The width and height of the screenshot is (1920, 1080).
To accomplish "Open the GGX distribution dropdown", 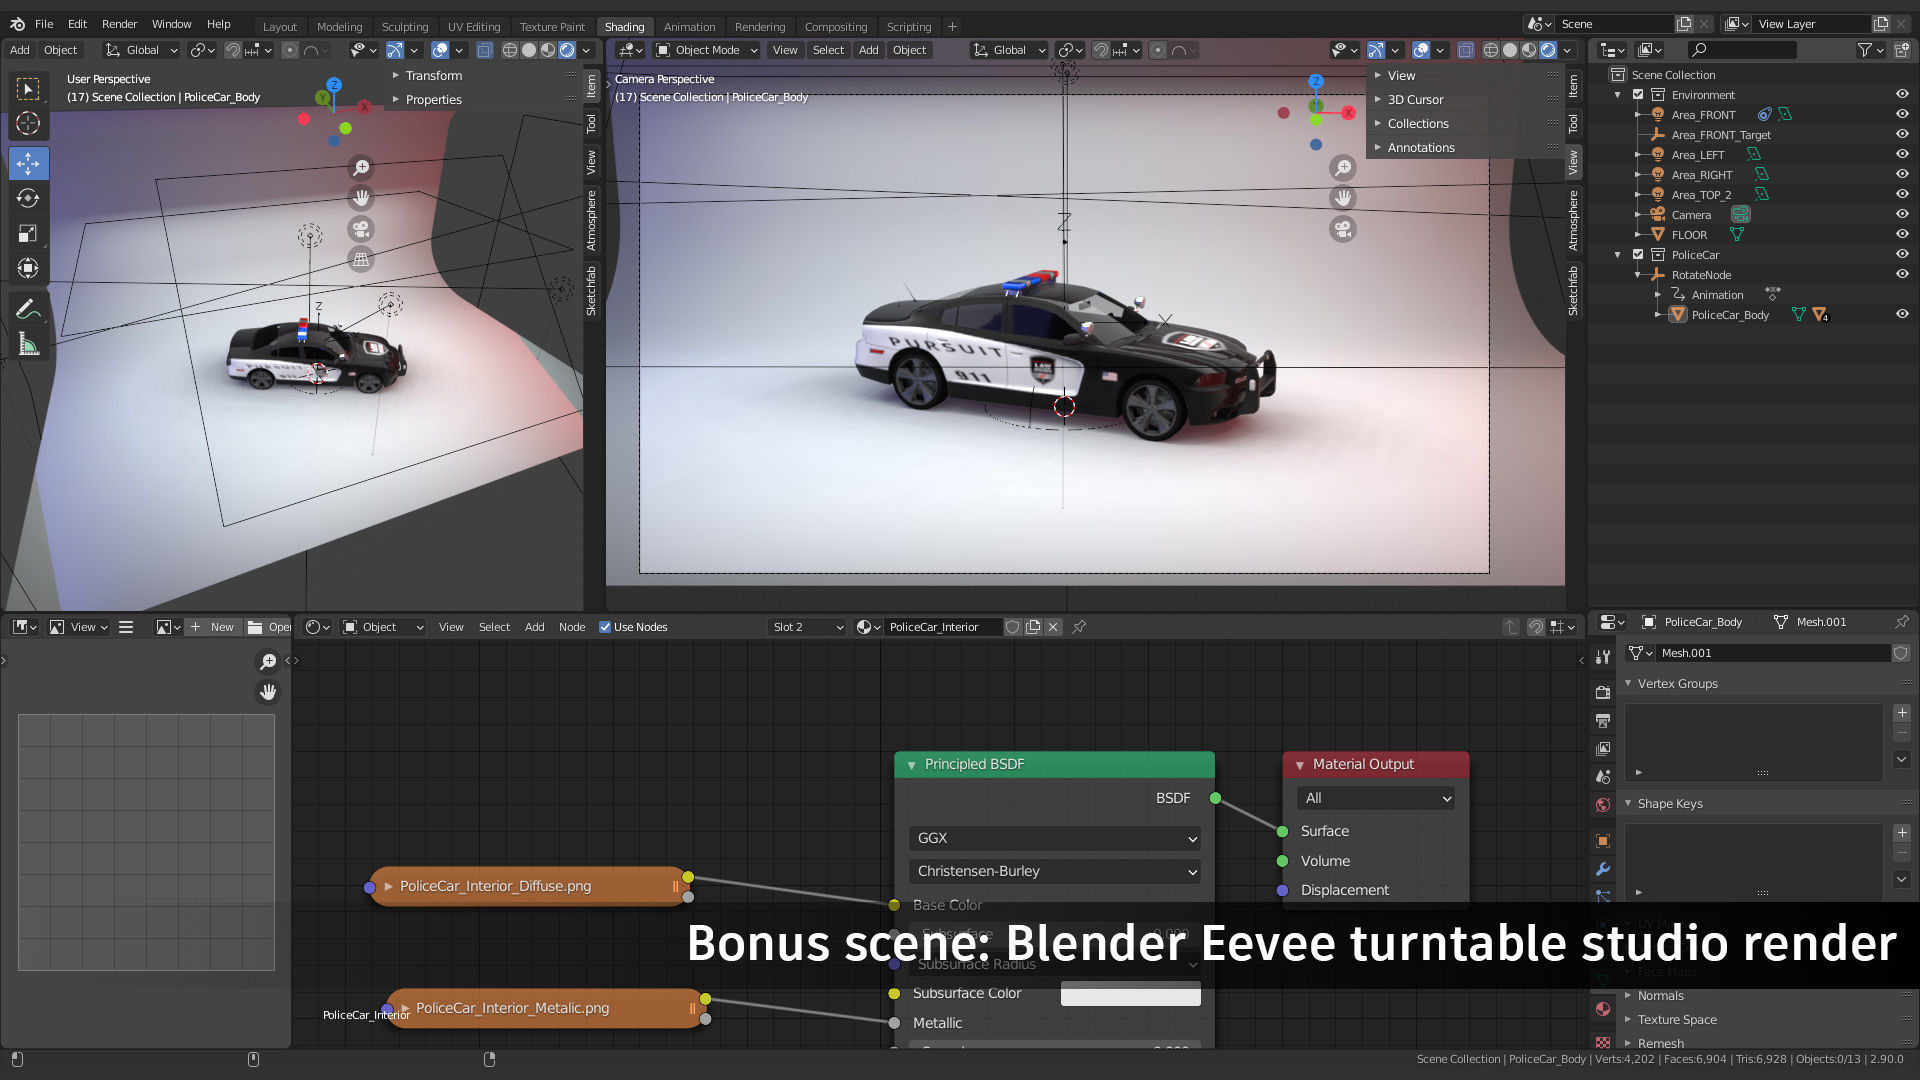I will [x=1055, y=838].
